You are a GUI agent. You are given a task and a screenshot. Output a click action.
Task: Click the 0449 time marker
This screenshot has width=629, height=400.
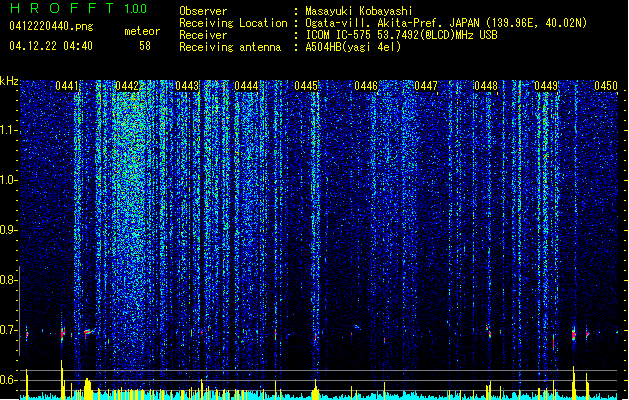[x=546, y=86]
